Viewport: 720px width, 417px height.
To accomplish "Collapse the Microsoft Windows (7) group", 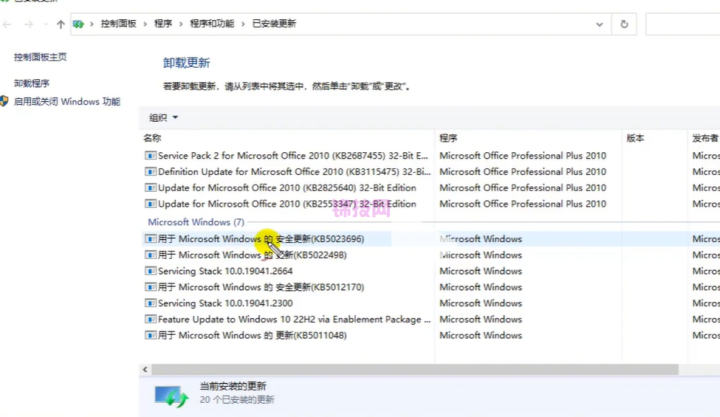I will (x=196, y=222).
